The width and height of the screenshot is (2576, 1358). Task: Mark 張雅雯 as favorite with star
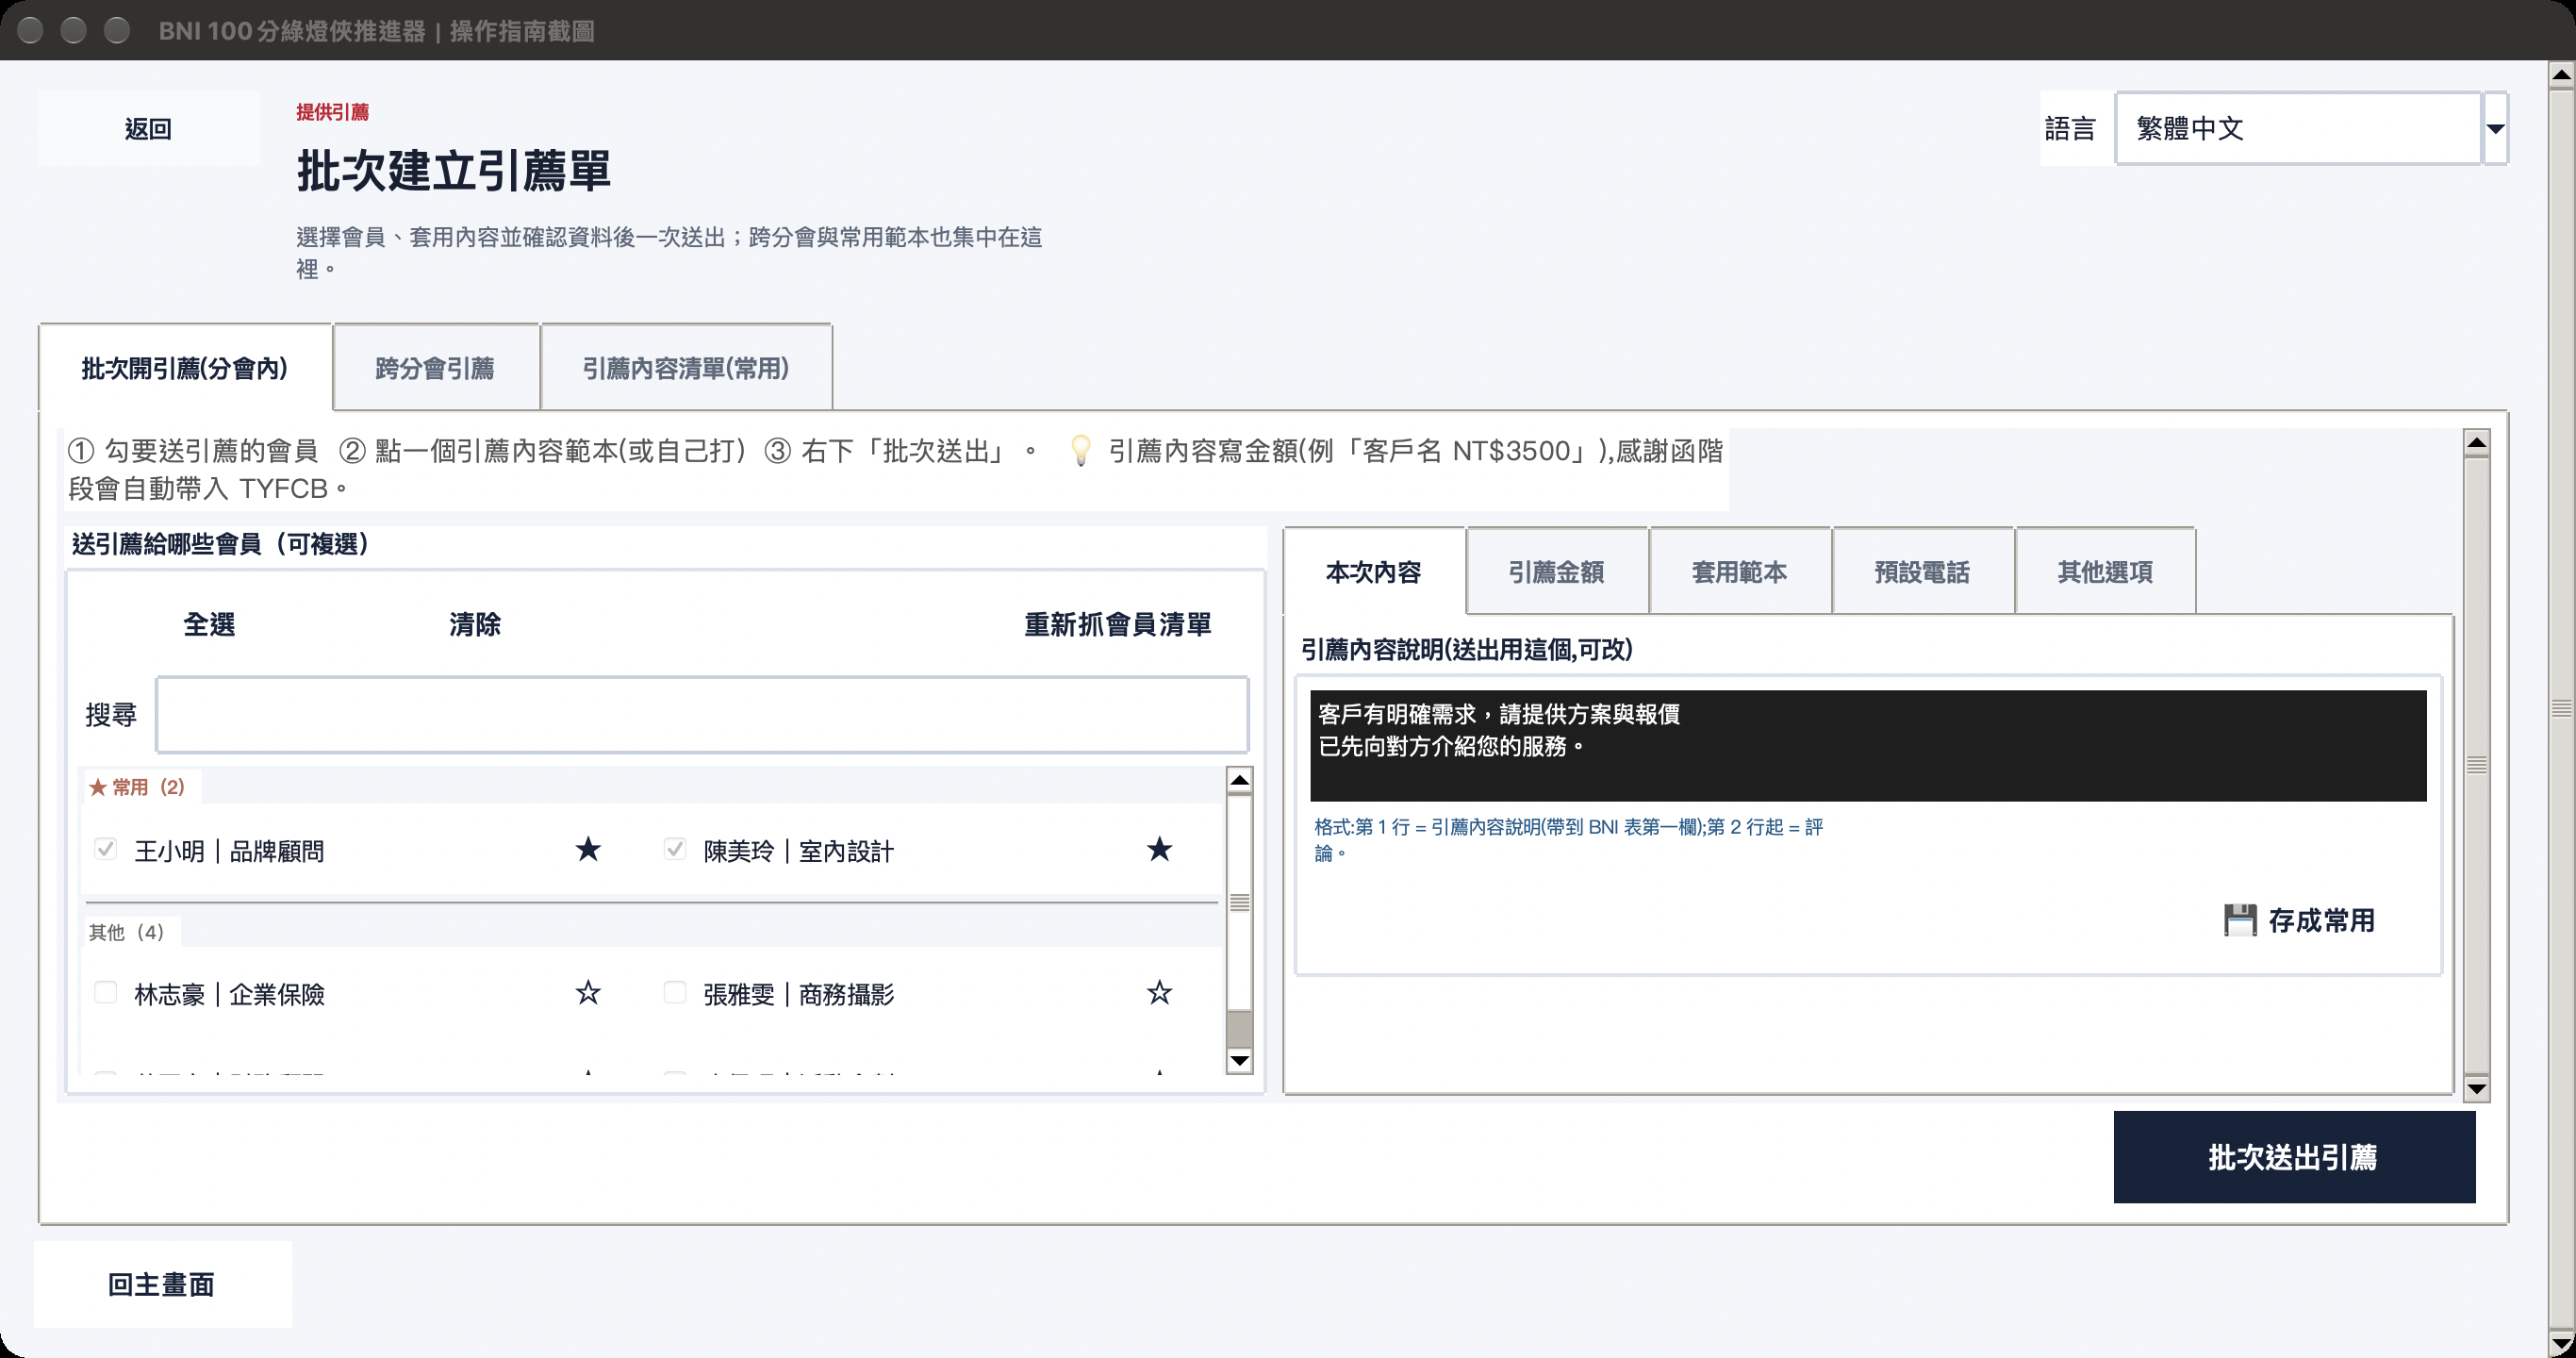pos(1159,993)
